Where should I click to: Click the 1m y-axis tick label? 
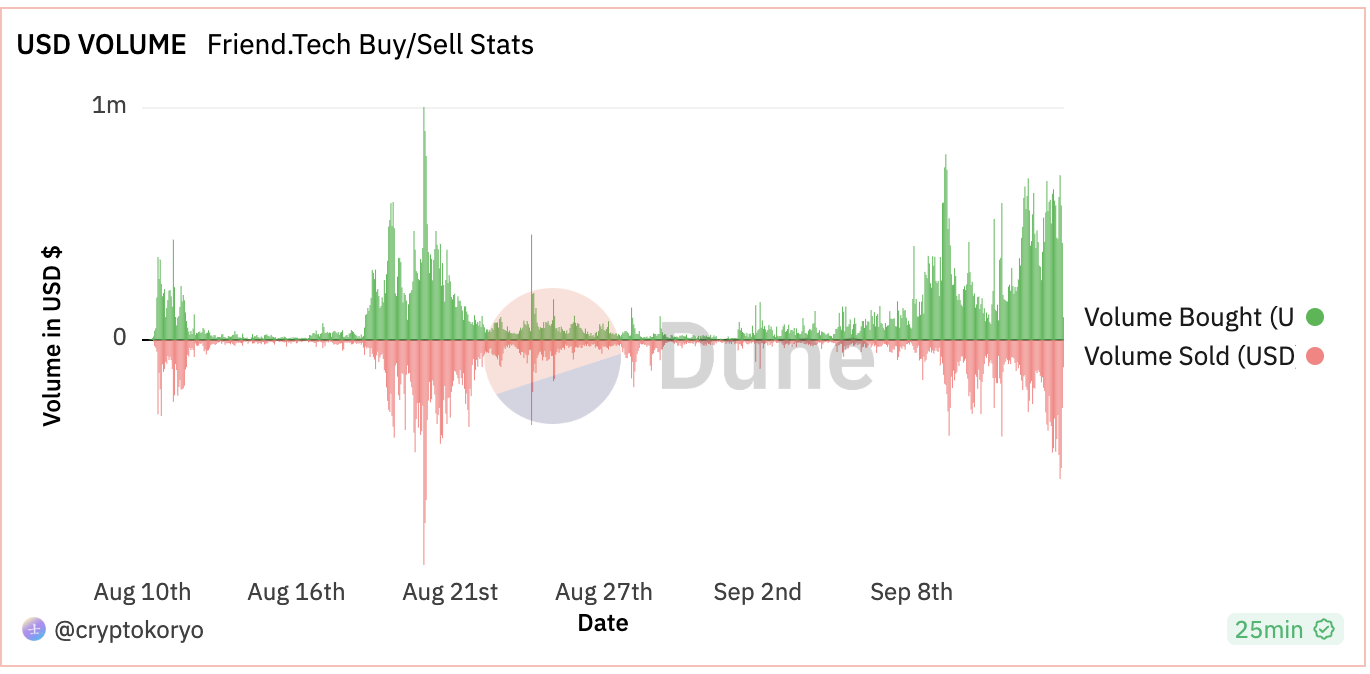110,105
